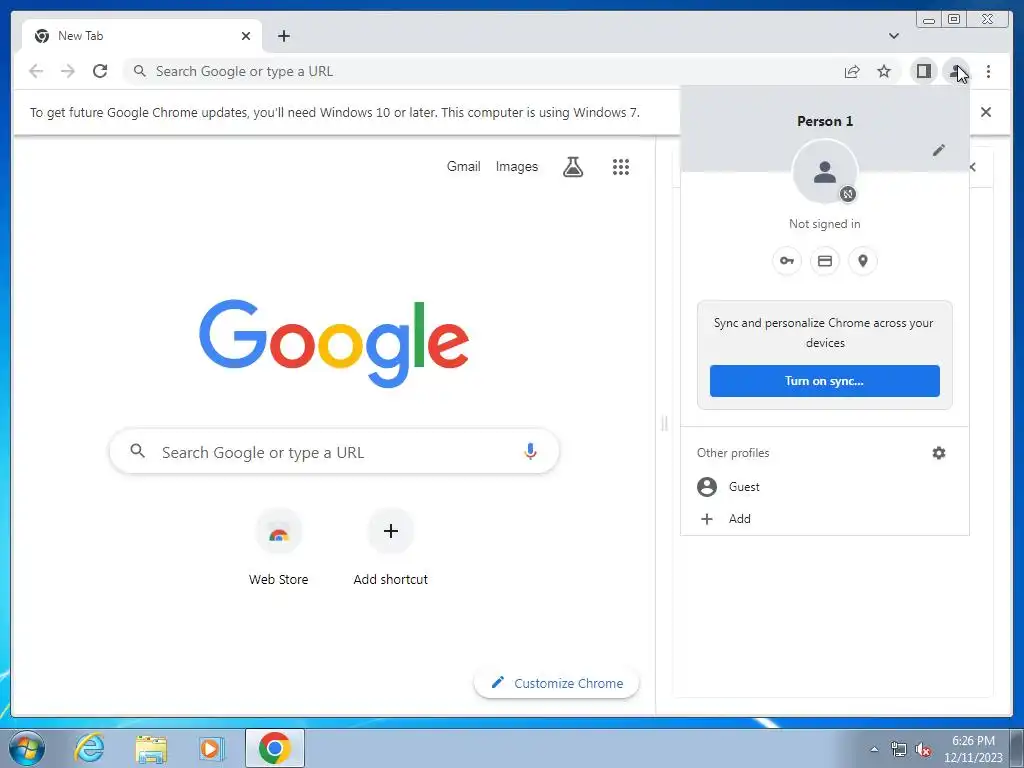Reload the current page
Screen dimensions: 1024x768
(100, 71)
